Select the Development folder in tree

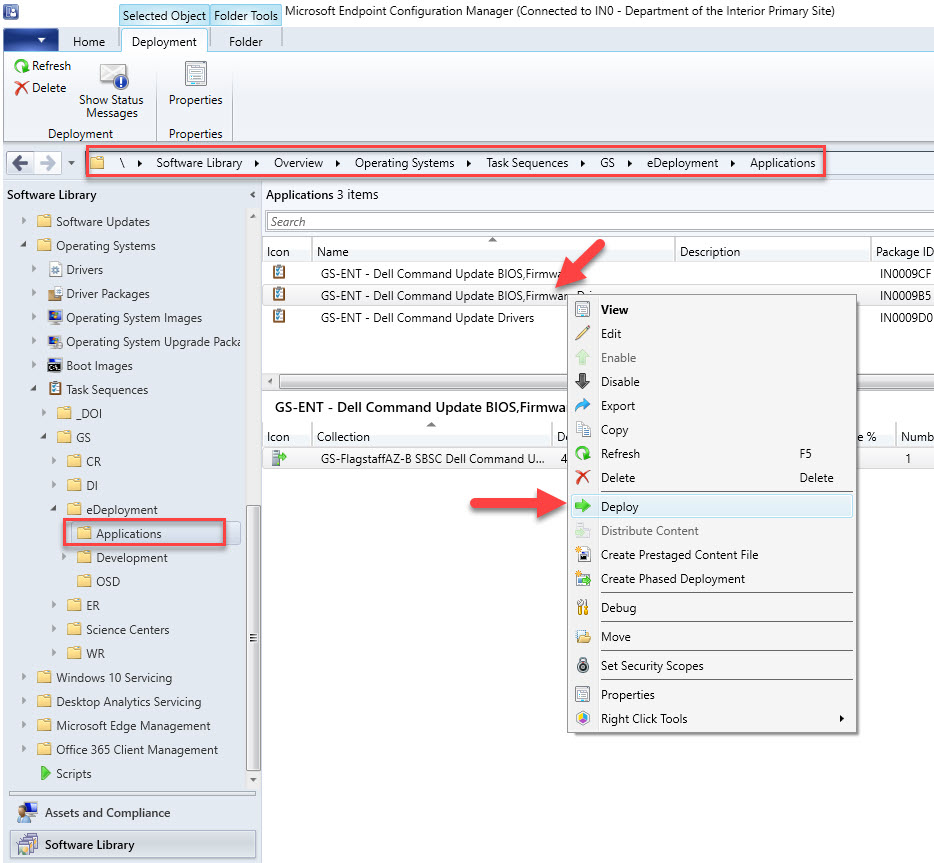[x=132, y=557]
